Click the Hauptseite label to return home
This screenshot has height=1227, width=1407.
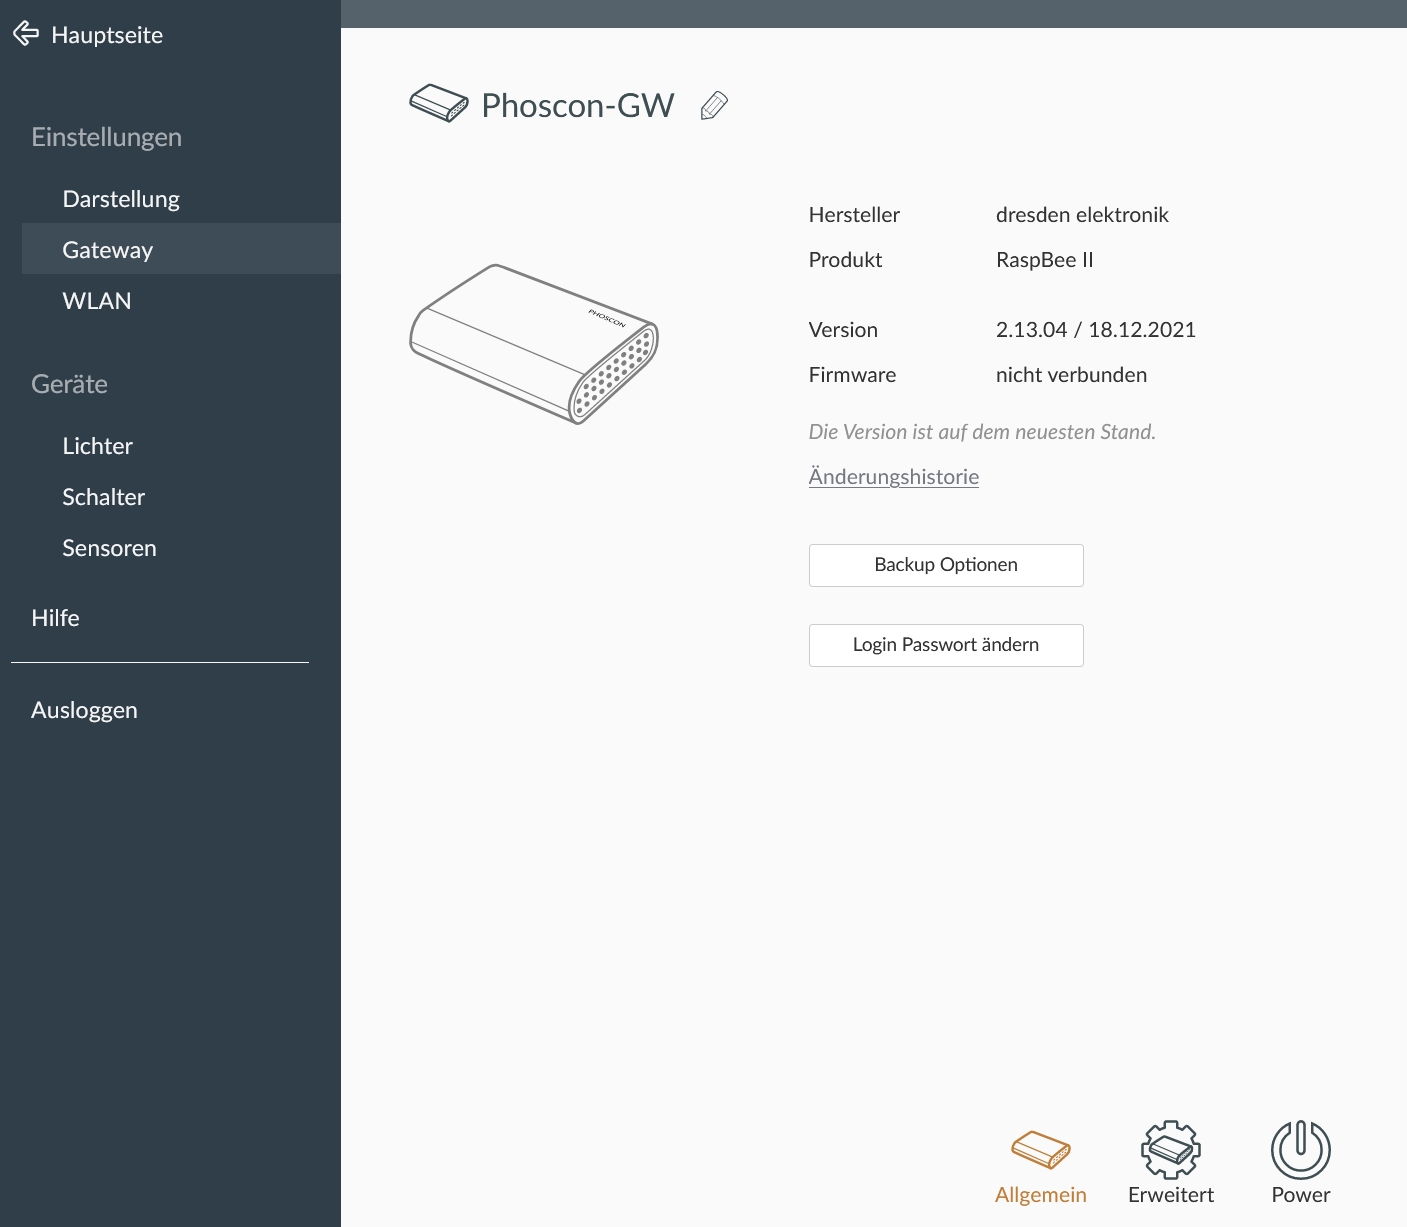click(x=107, y=35)
